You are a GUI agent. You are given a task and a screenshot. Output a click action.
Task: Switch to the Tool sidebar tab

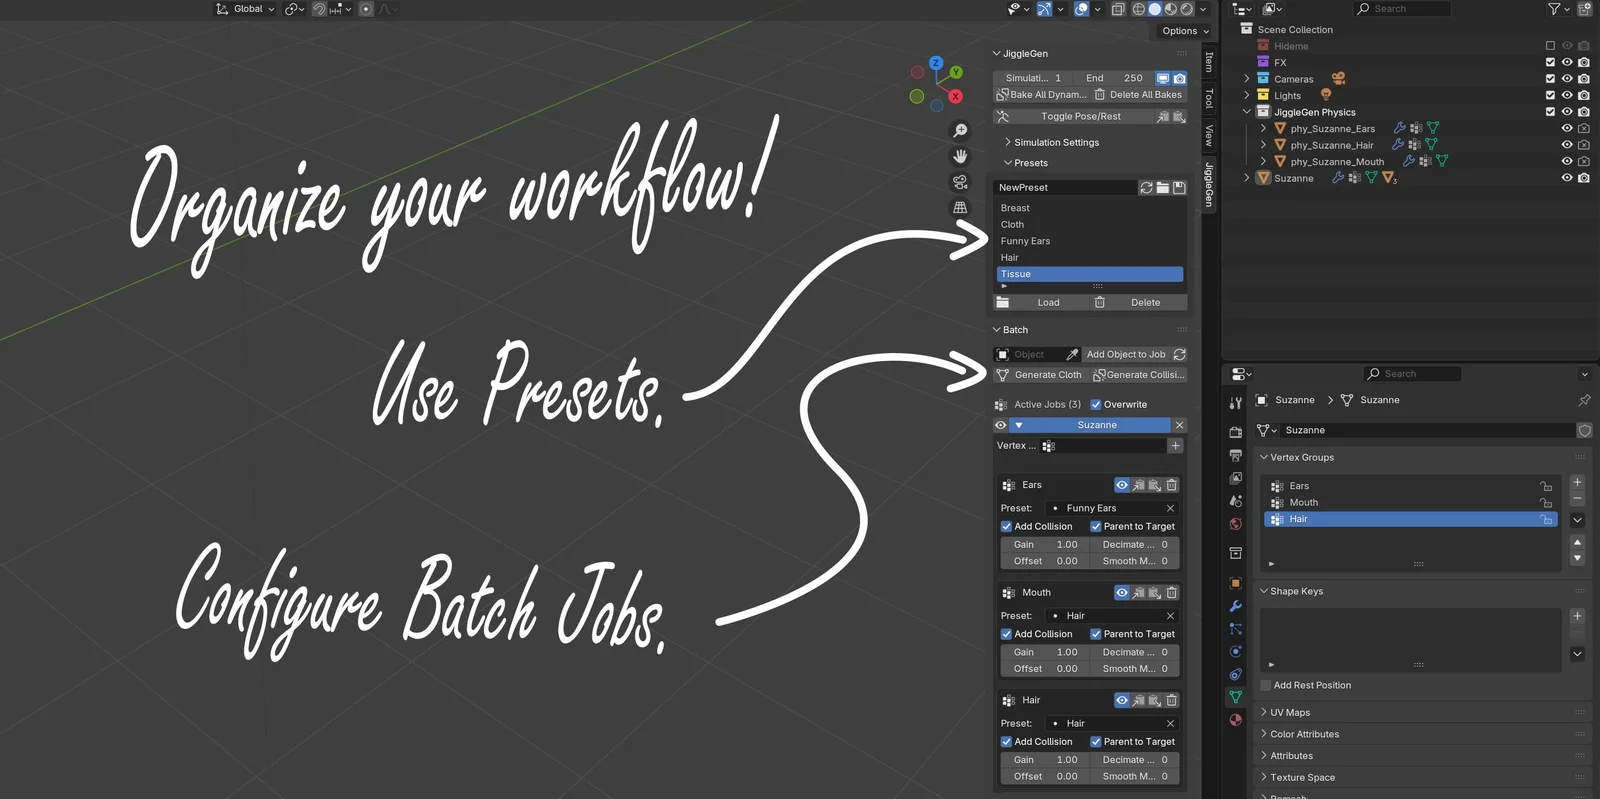click(x=1209, y=98)
